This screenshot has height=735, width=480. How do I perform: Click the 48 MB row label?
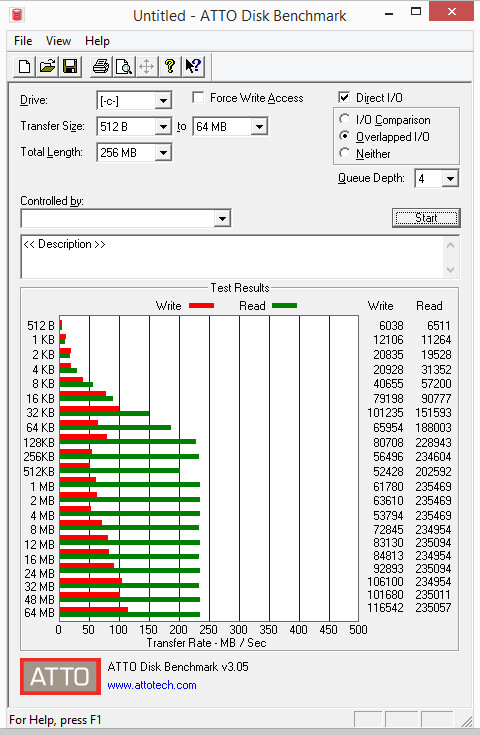click(x=40, y=600)
